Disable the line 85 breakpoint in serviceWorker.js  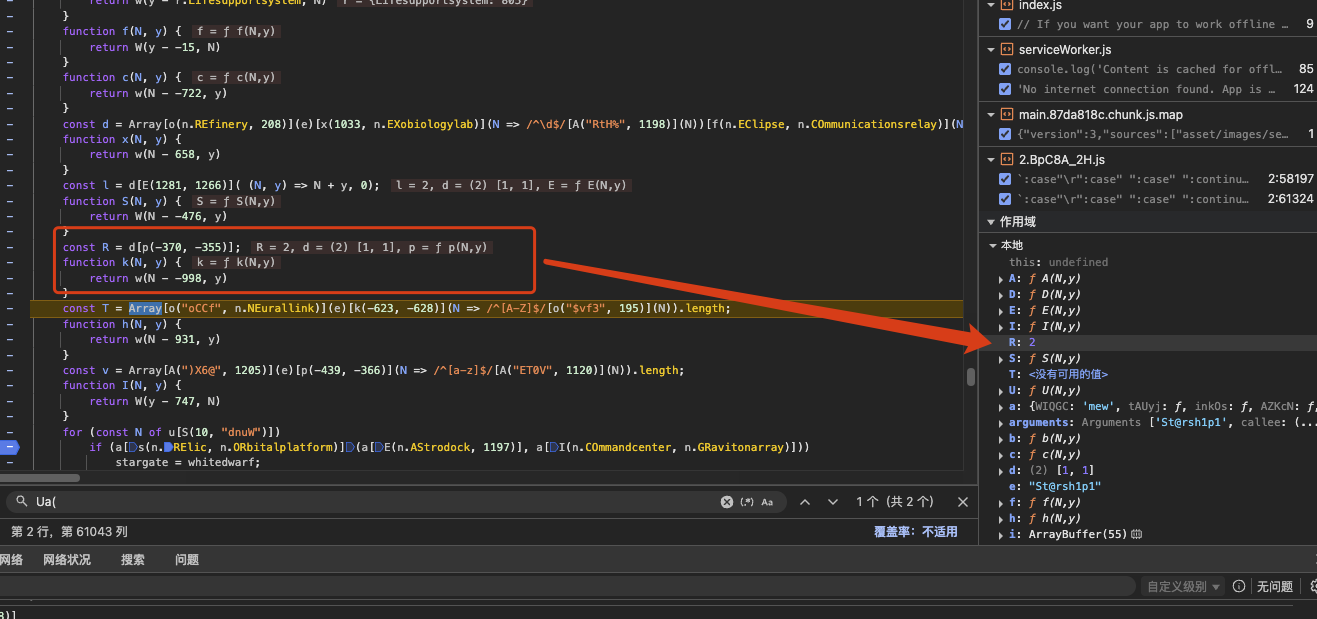click(1005, 69)
